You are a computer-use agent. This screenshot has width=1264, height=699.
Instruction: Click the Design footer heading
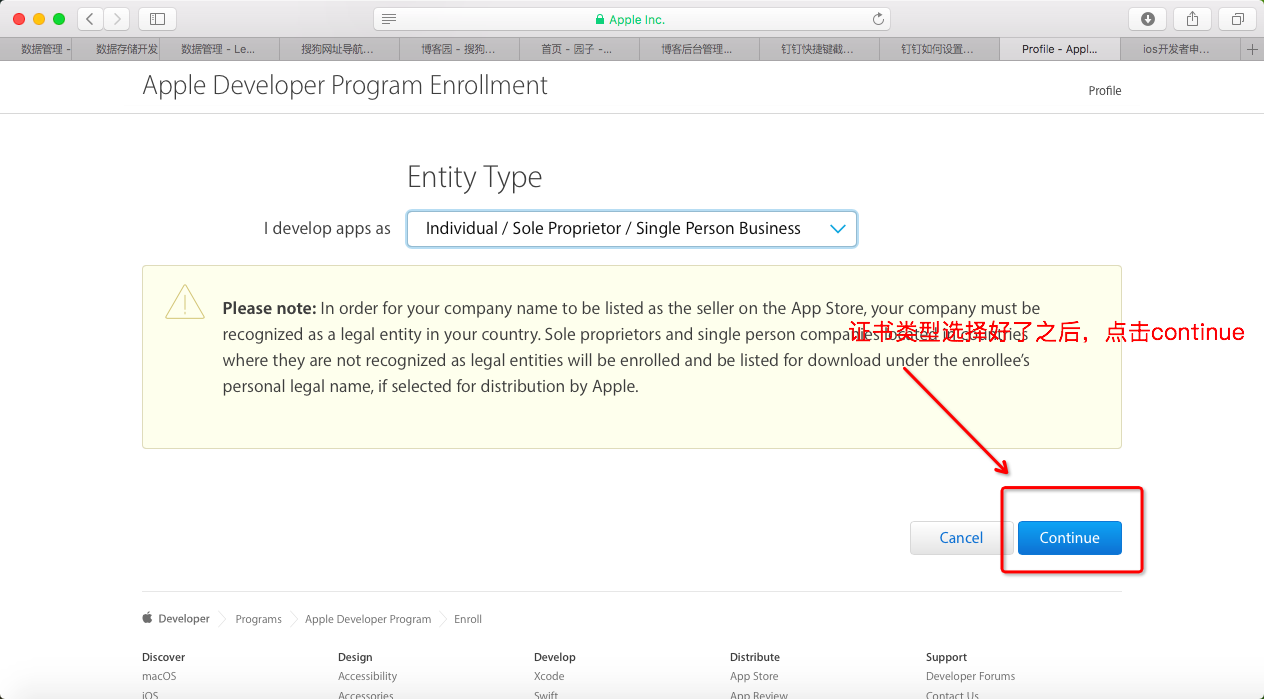(x=355, y=657)
